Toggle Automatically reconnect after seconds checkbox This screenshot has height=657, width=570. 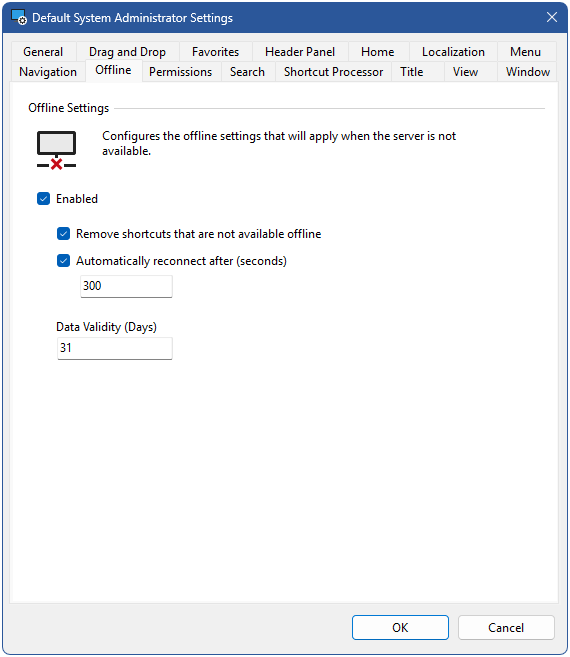(63, 261)
